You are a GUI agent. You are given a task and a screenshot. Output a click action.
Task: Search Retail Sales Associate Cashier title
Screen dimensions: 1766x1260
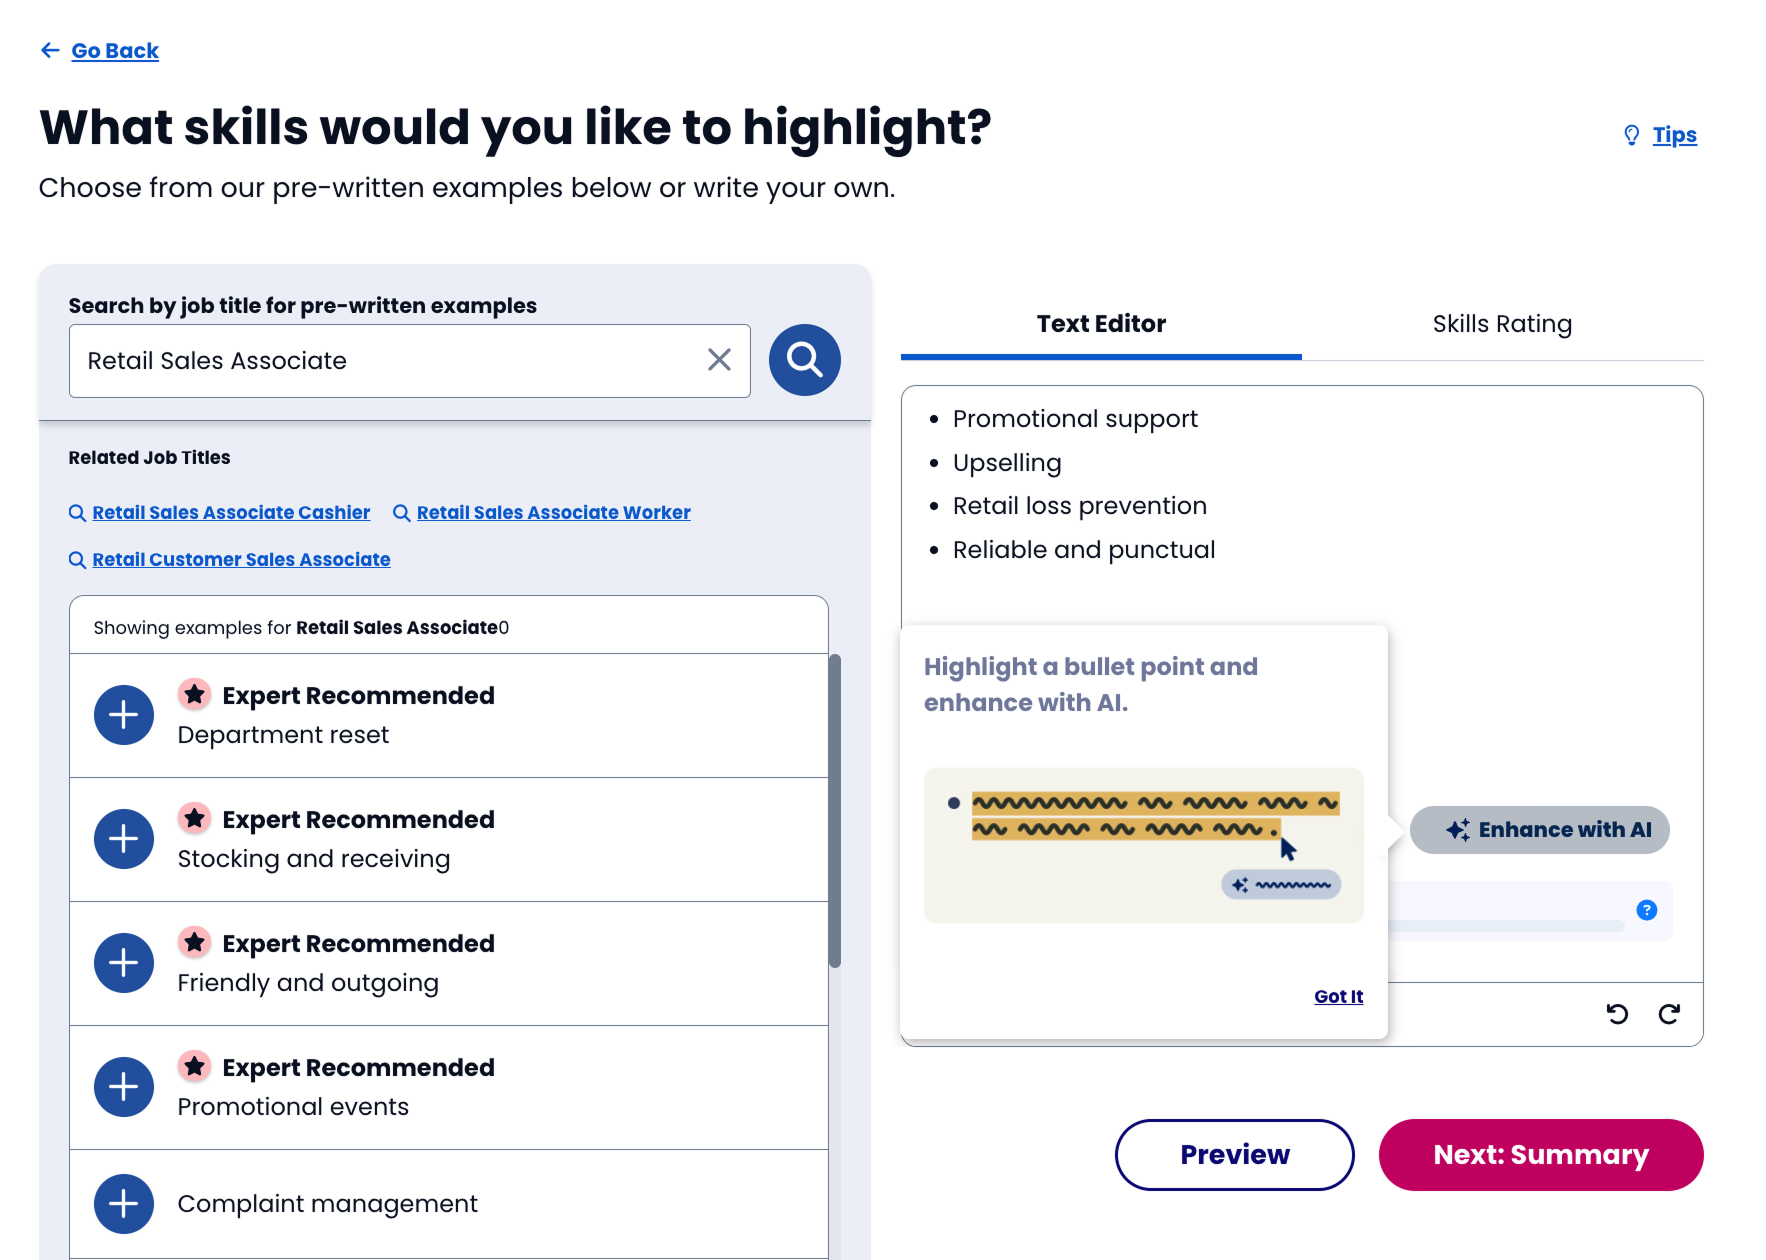coord(231,513)
